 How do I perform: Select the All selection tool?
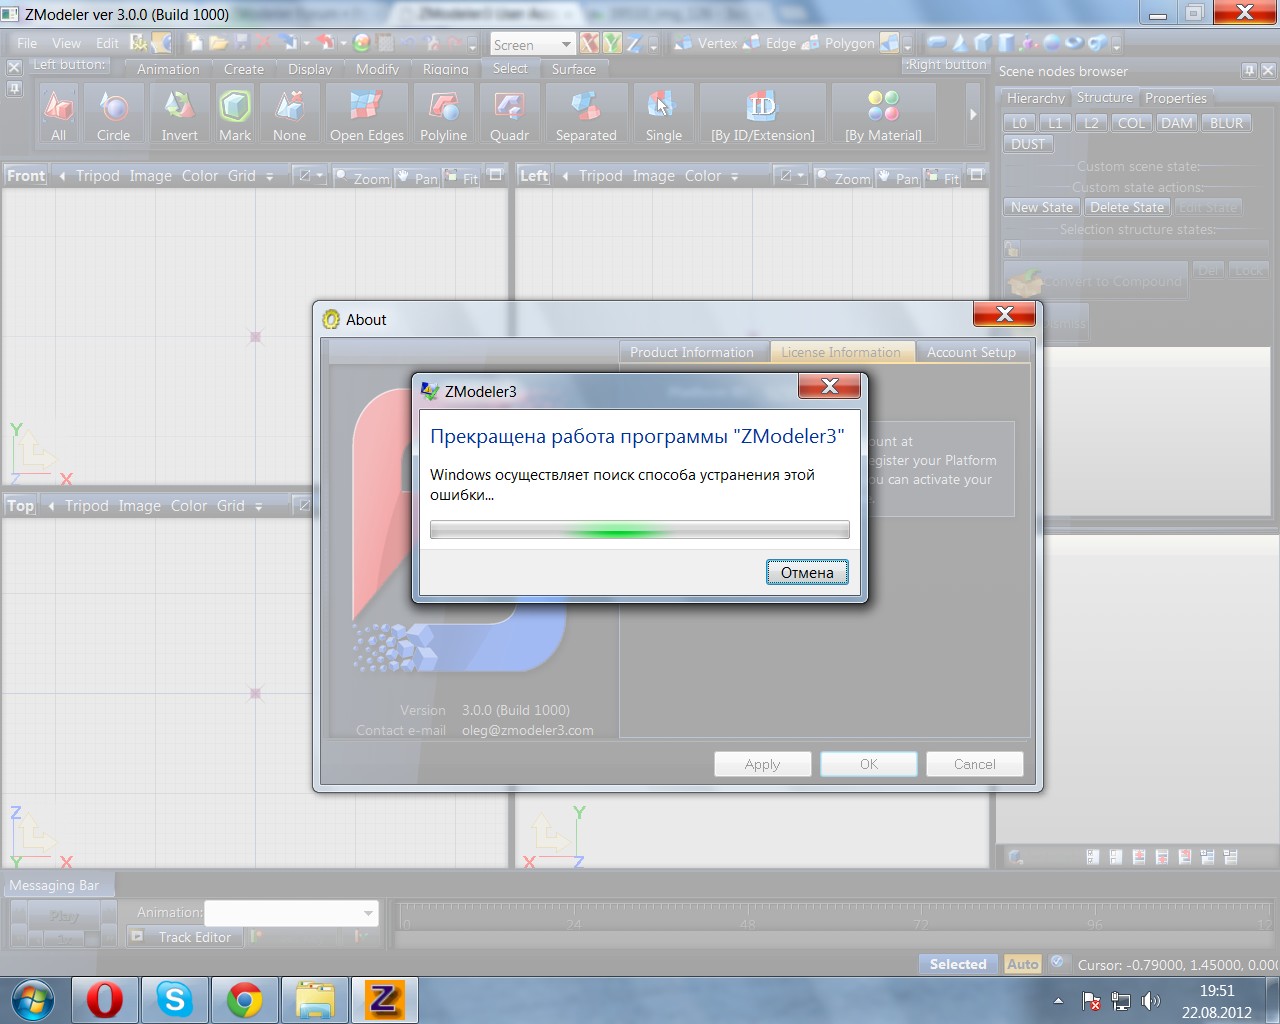pos(59,115)
